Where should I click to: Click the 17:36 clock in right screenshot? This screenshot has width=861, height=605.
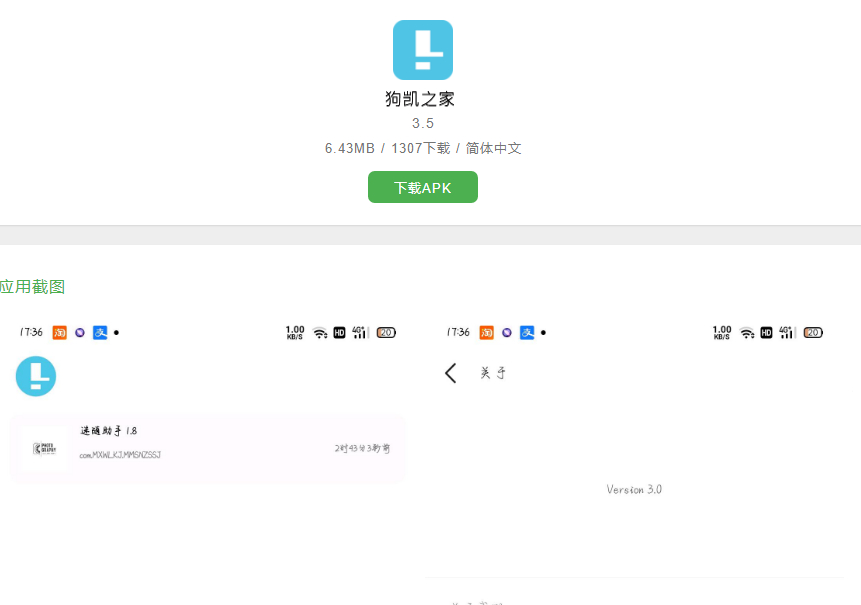tap(459, 332)
